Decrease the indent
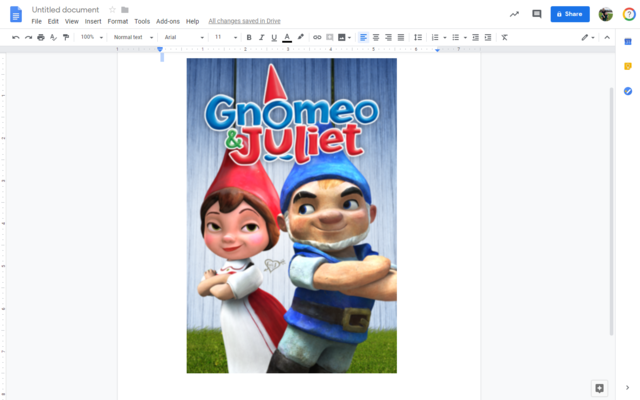640x400 pixels. tap(476, 37)
